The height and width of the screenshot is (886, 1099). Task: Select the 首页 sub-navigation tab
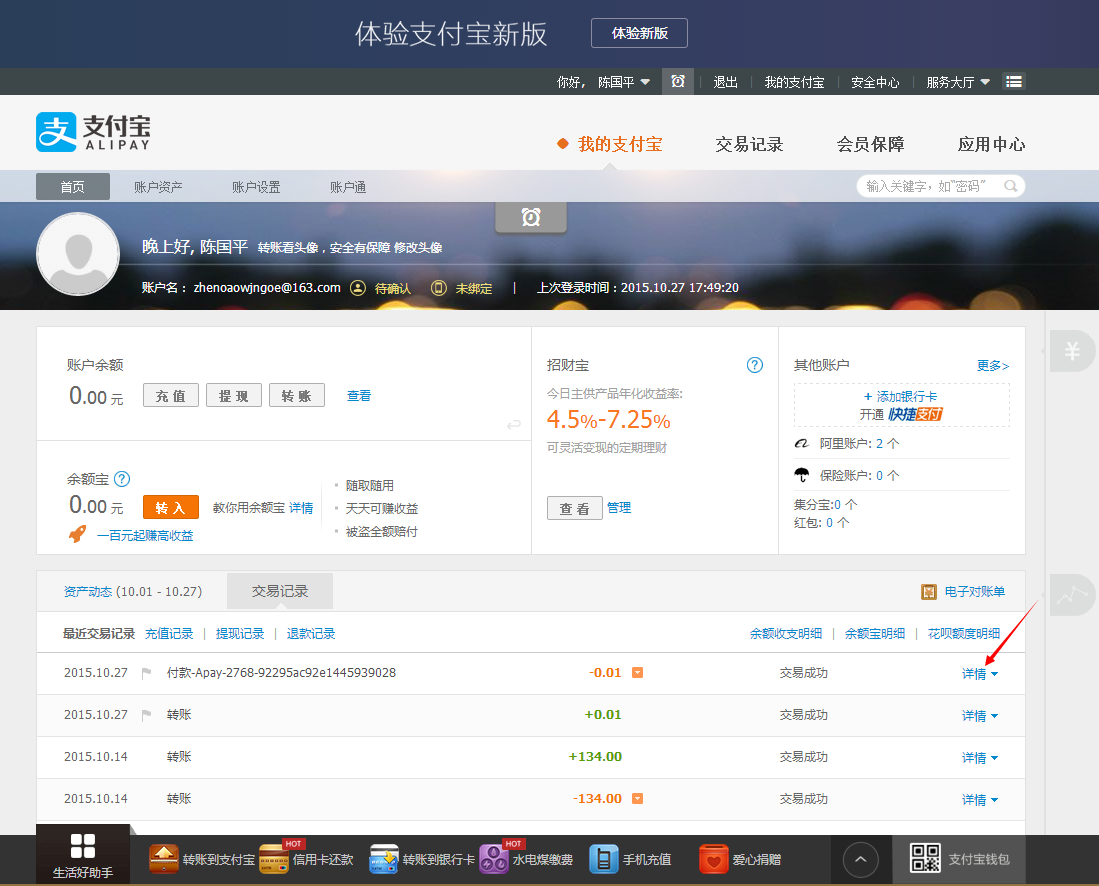[x=73, y=186]
